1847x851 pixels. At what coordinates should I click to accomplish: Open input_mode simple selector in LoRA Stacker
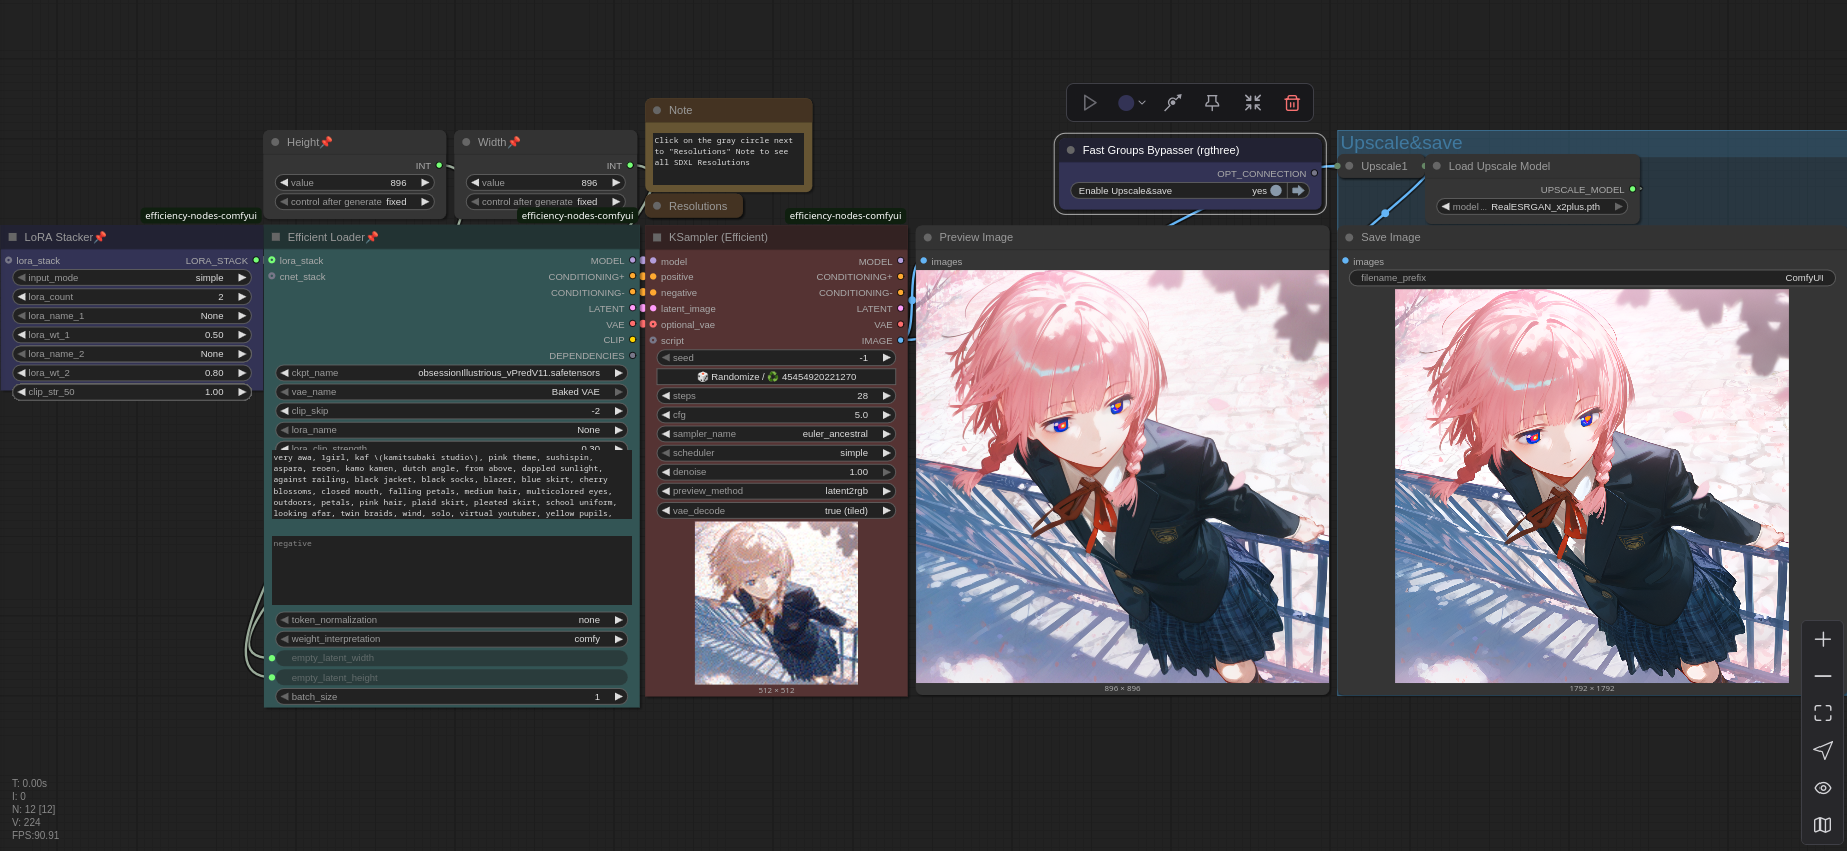(x=131, y=278)
